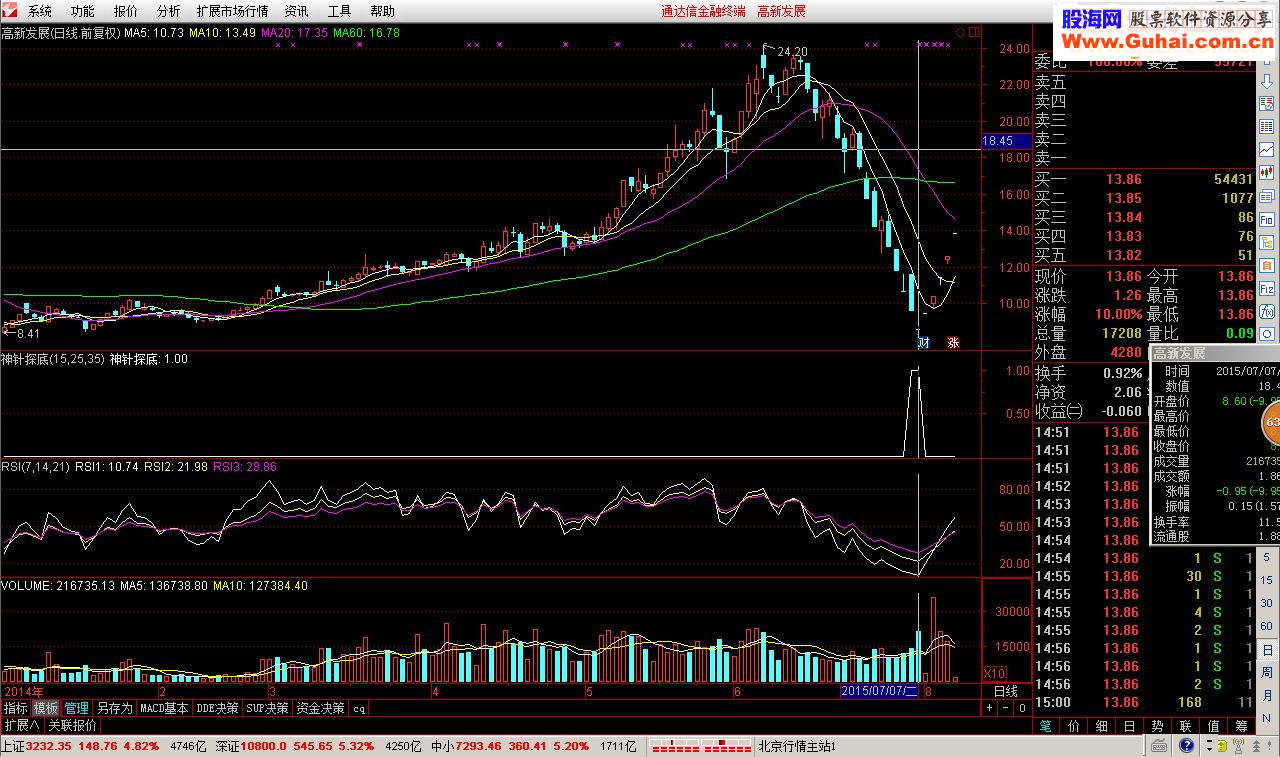Select the DDE决策 template
1280x757 pixels.
pyautogui.click(x=217, y=708)
